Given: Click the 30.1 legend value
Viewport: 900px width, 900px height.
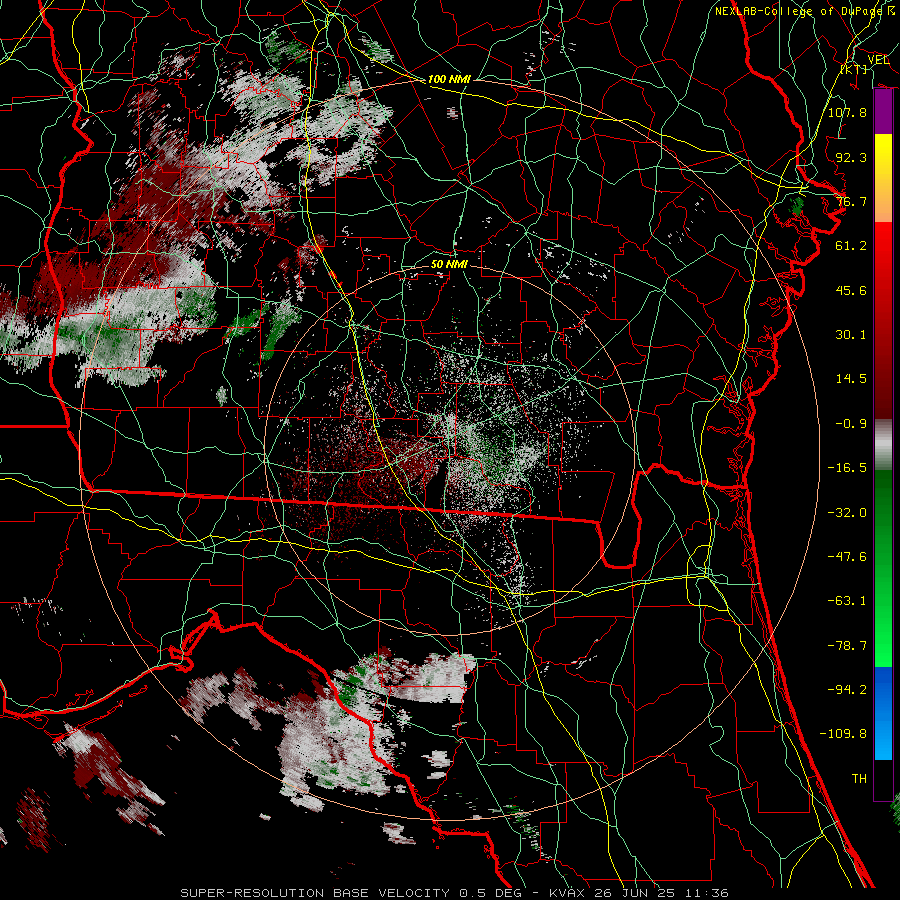Looking at the screenshot, I should (851, 335).
